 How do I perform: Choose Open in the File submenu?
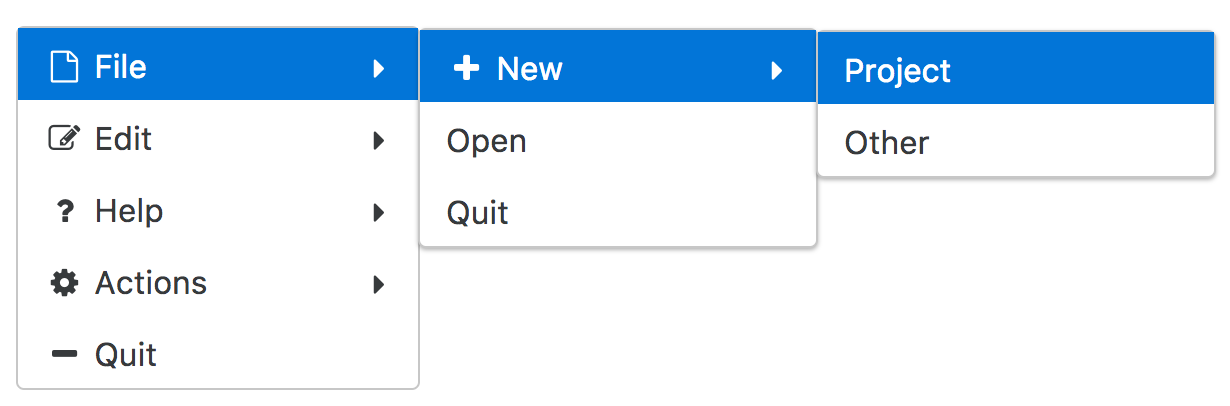[618, 140]
